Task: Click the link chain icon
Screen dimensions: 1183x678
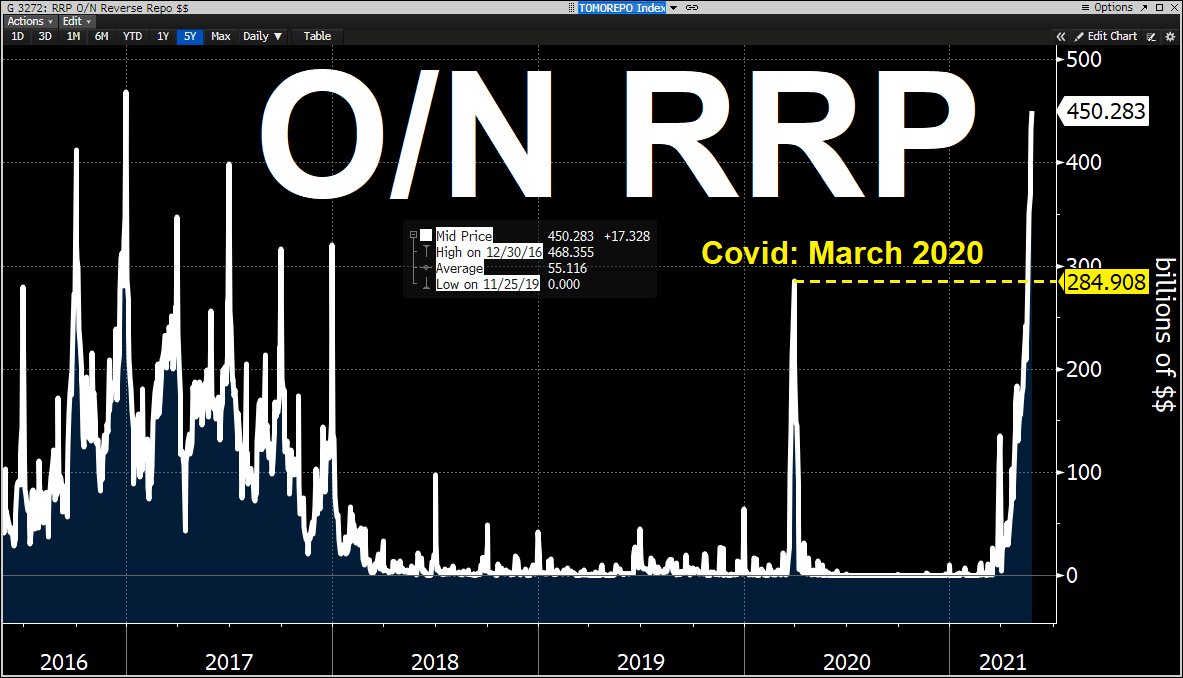Action: 692,8
